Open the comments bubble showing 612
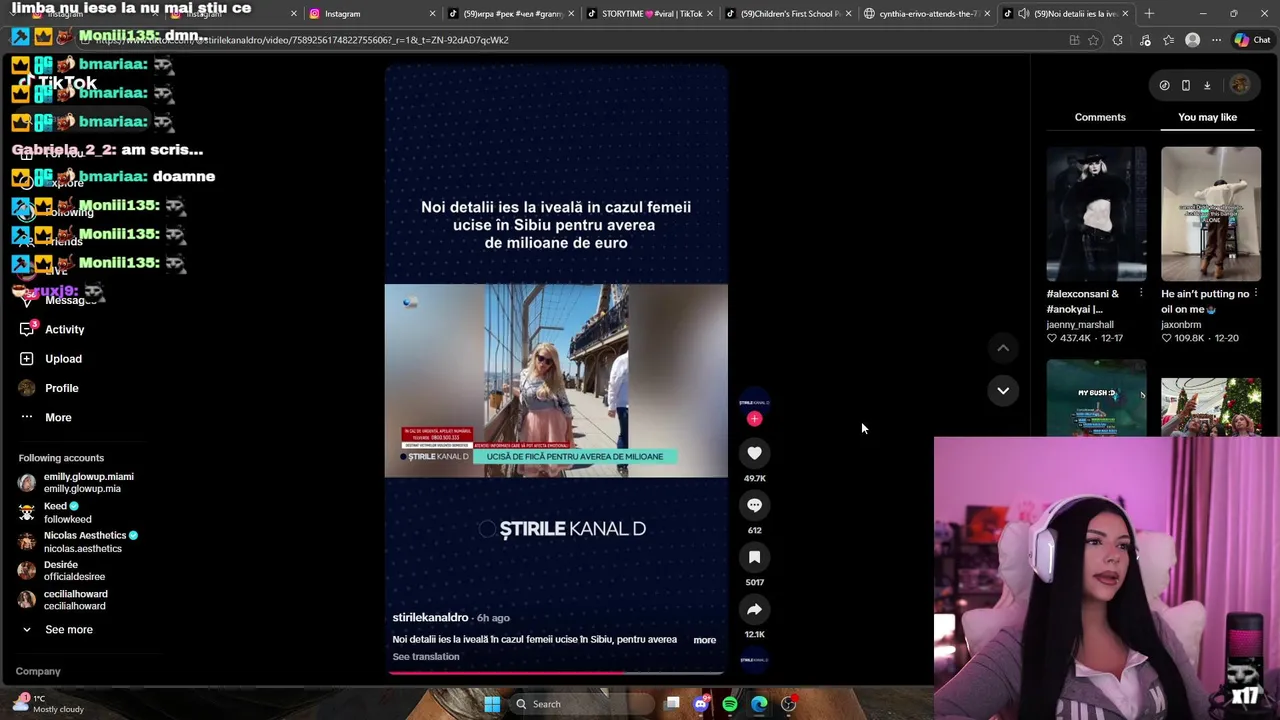1280x720 pixels. tap(754, 505)
